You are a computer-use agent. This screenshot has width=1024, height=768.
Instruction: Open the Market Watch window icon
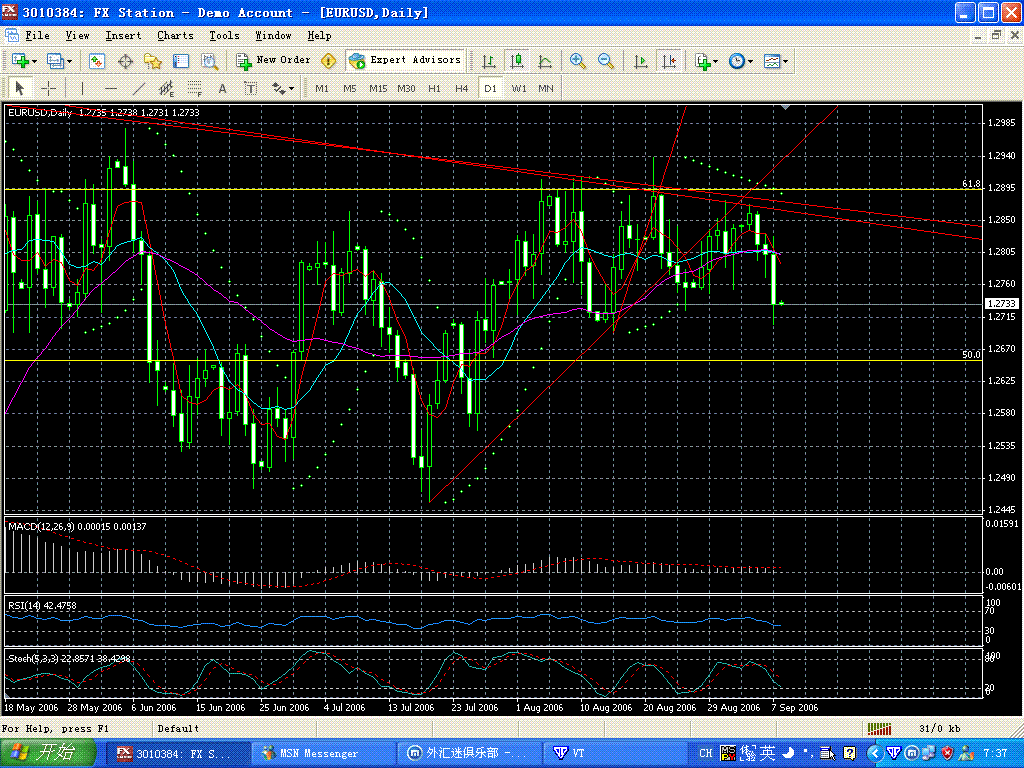click(x=97, y=61)
